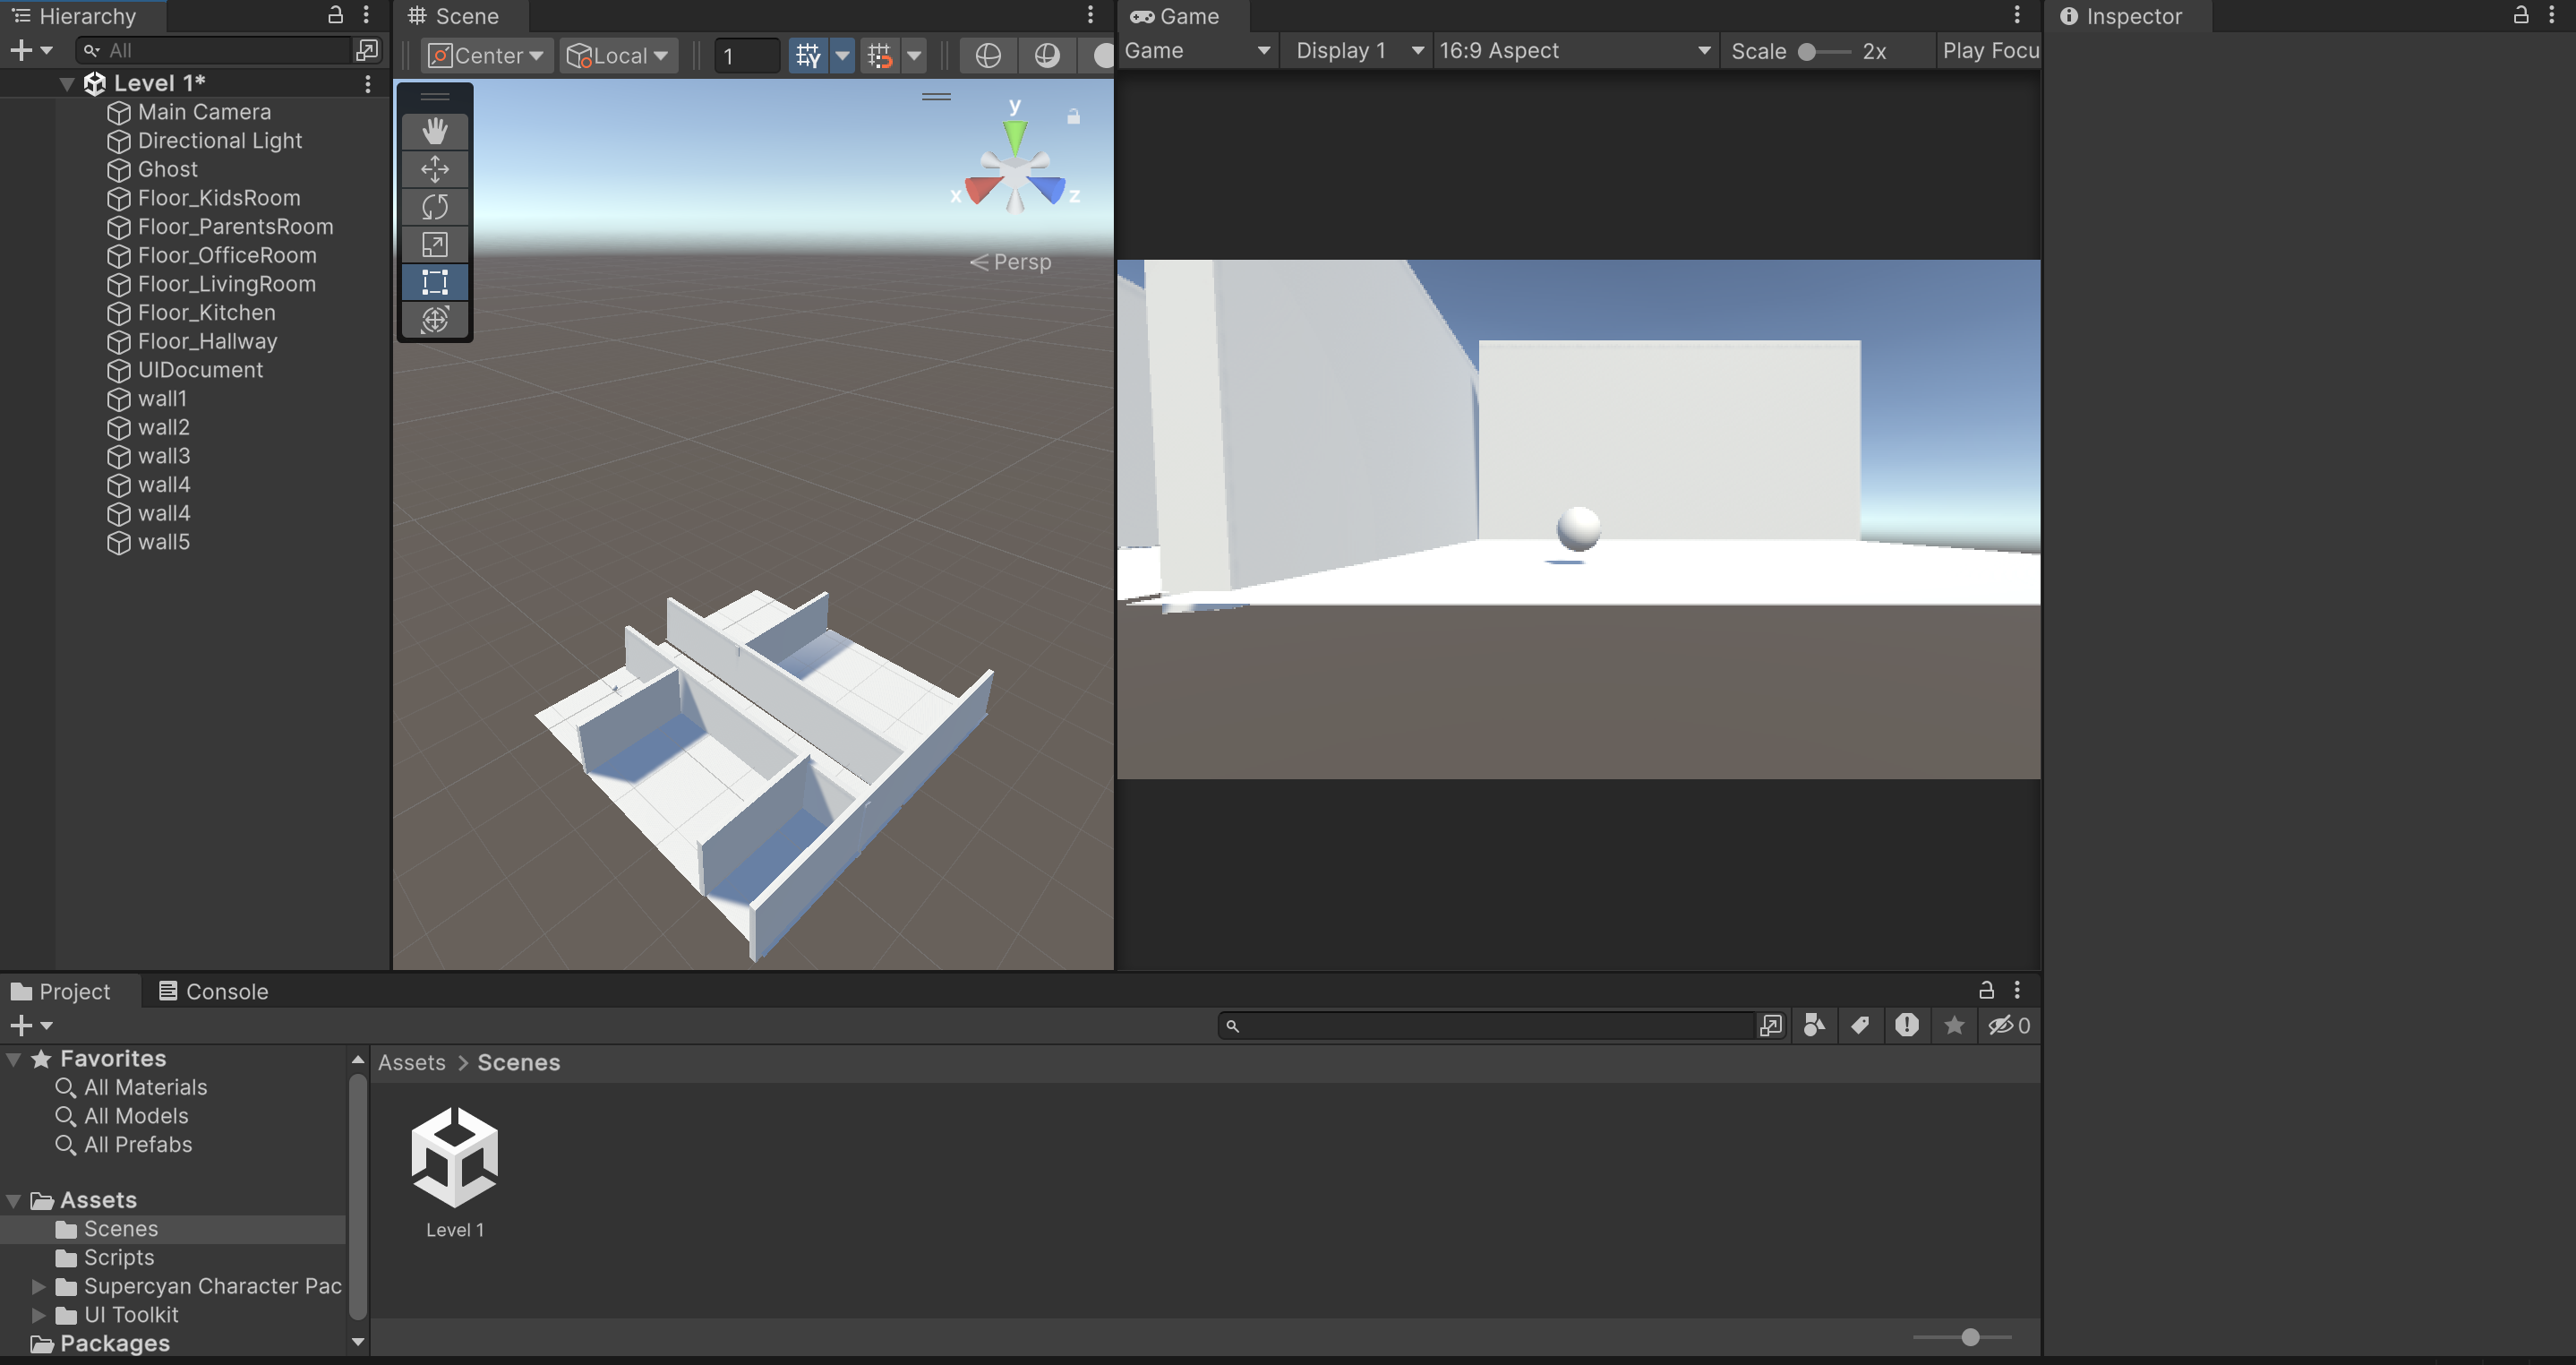Screen dimensions: 2576x1365
Task: Adjust the Game view Scale slider
Action: tap(1806, 52)
